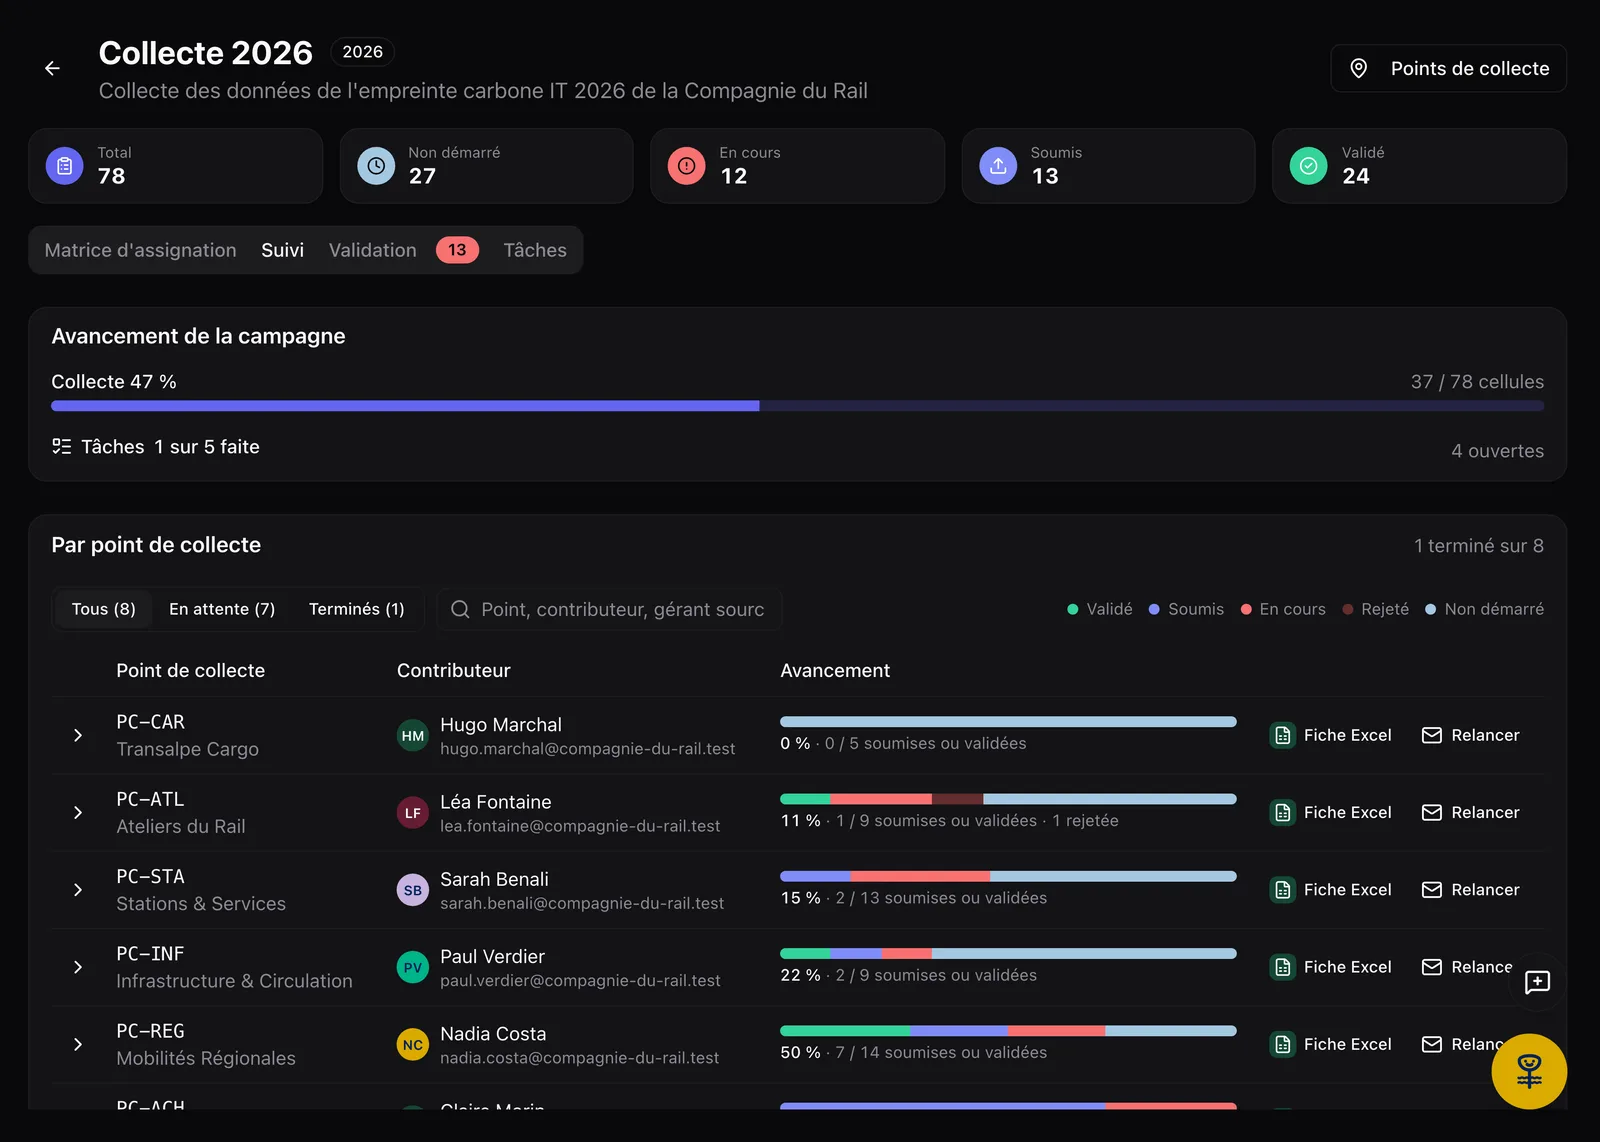1600x1142 pixels.
Task: Click the Validé checkmark icon
Action: tap(1309, 166)
